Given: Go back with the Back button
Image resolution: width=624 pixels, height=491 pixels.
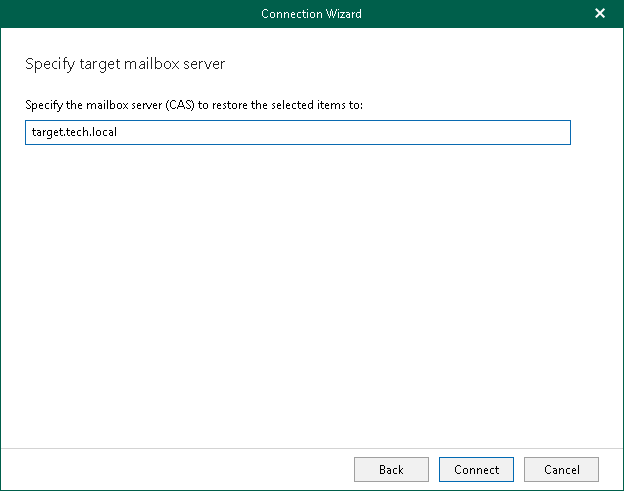Looking at the screenshot, I should pos(391,469).
